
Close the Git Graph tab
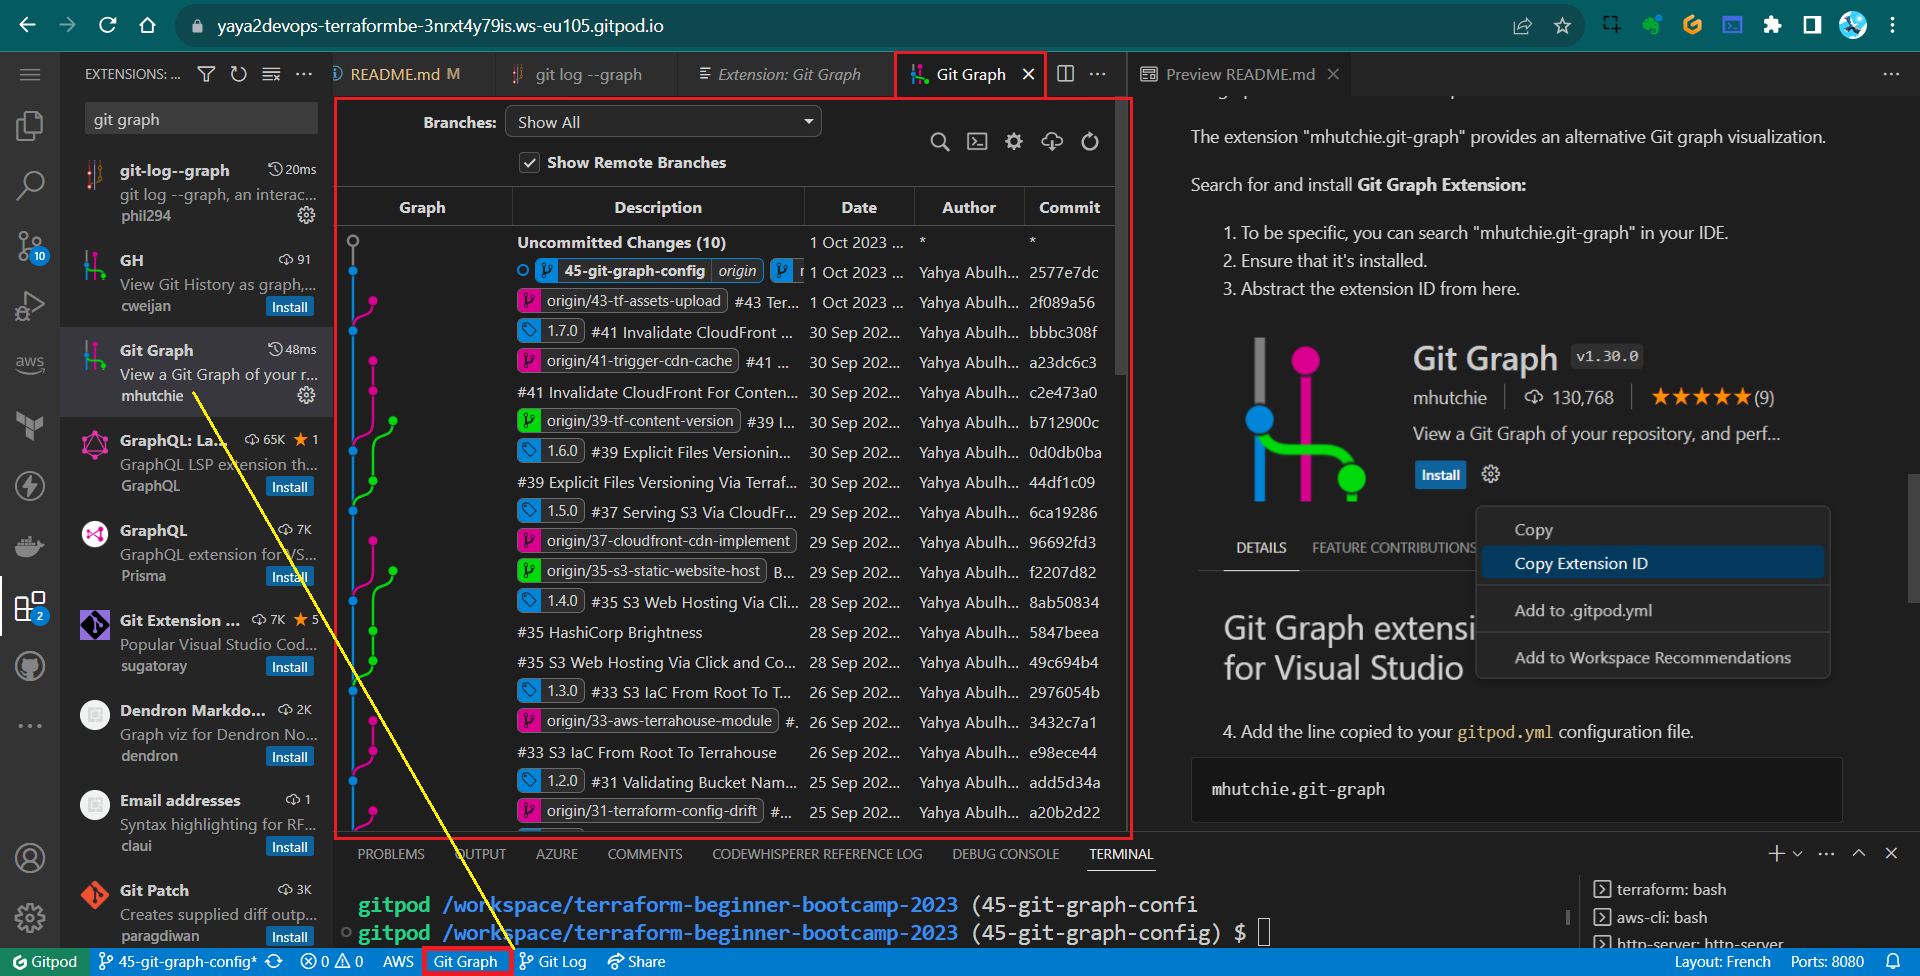tap(1028, 74)
